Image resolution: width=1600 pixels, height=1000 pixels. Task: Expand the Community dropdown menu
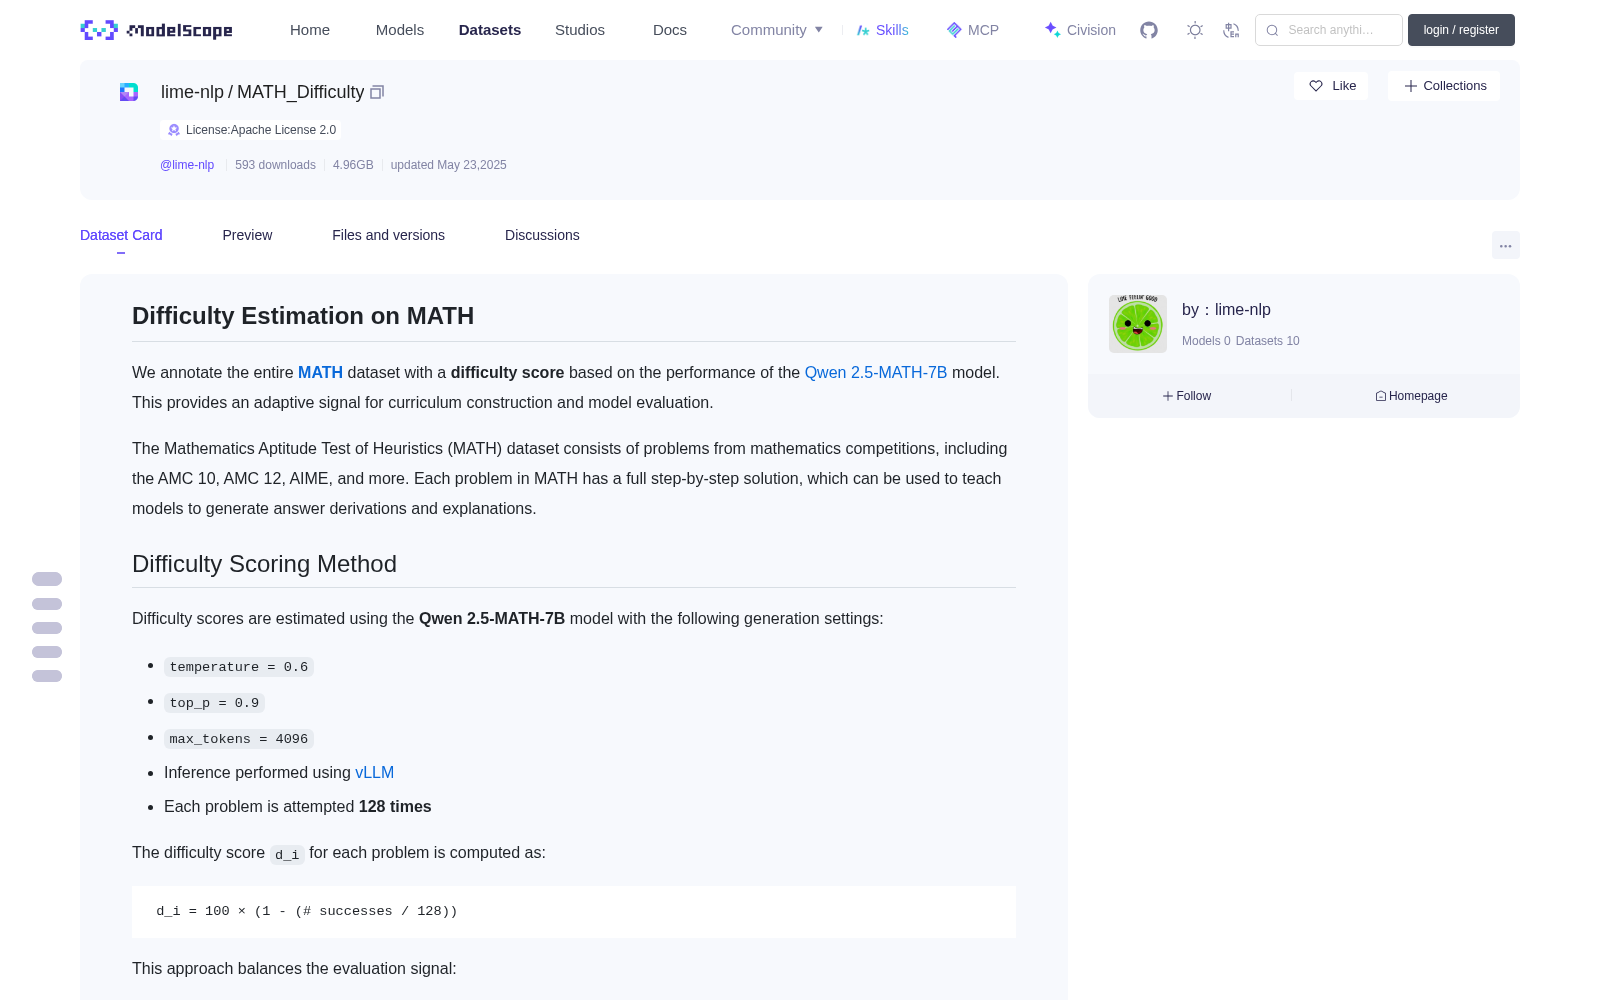click(777, 30)
